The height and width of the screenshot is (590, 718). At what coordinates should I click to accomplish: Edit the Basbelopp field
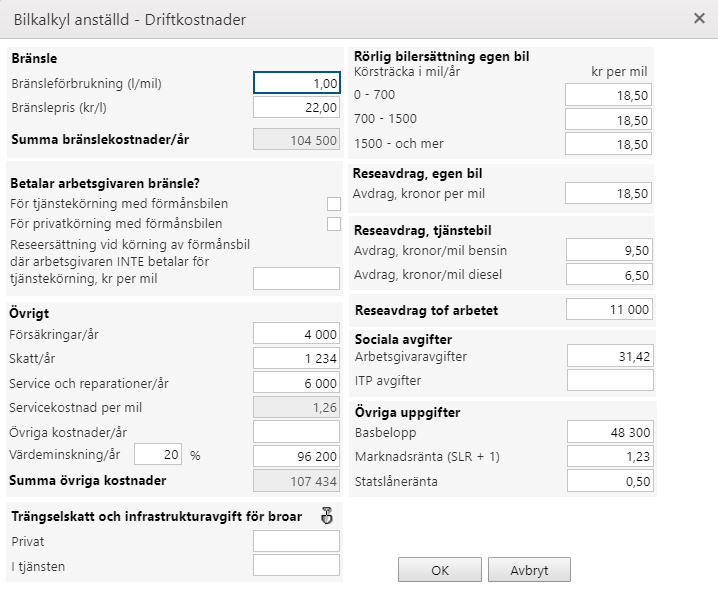pos(610,432)
